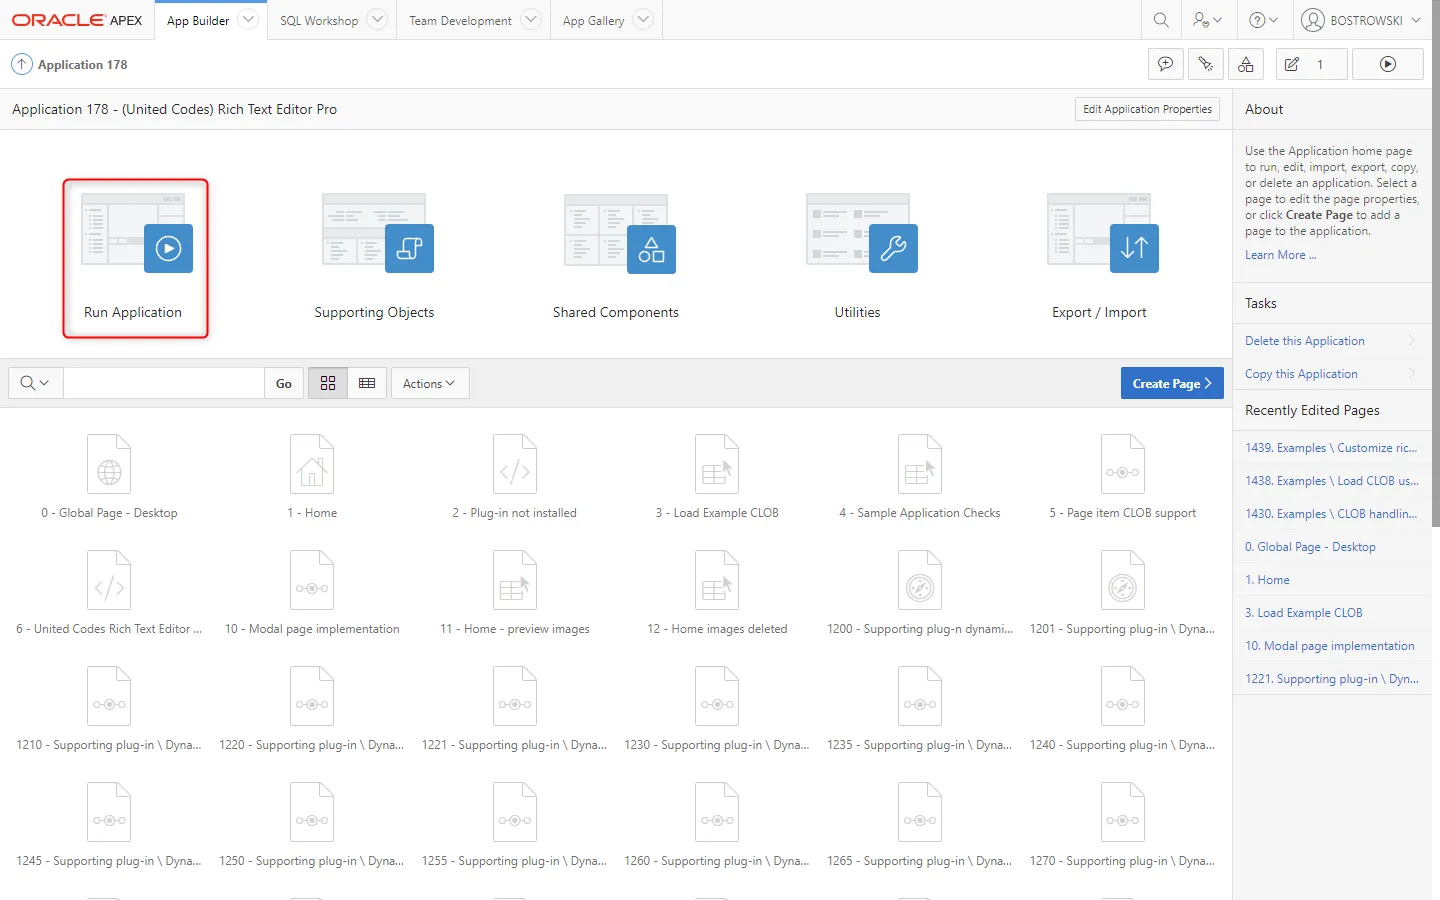
Task: Switch to View Report list mode
Action: (x=367, y=383)
